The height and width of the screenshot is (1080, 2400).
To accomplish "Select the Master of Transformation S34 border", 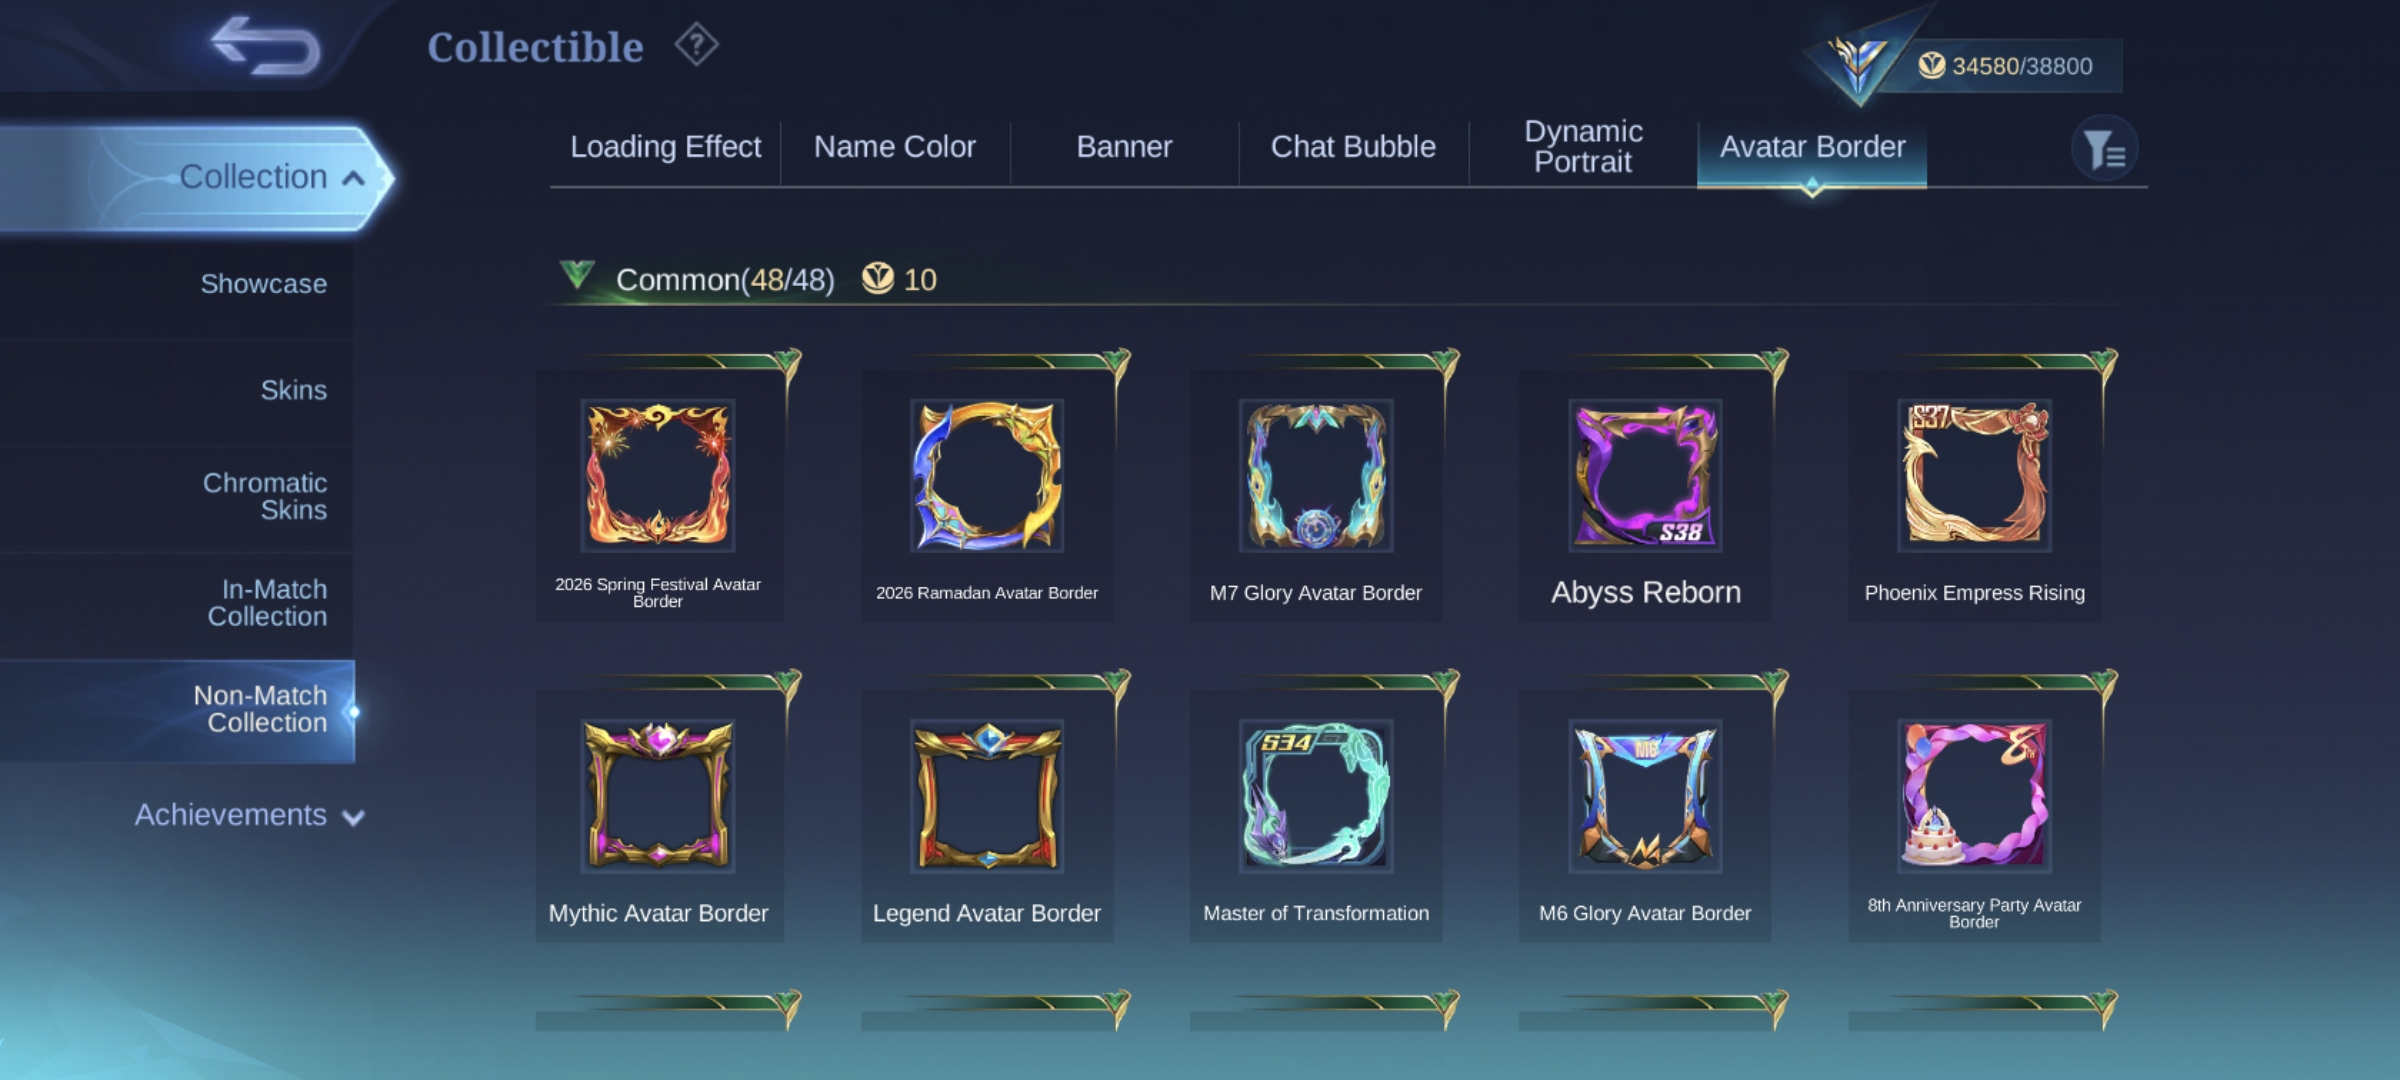I will tap(1316, 816).
